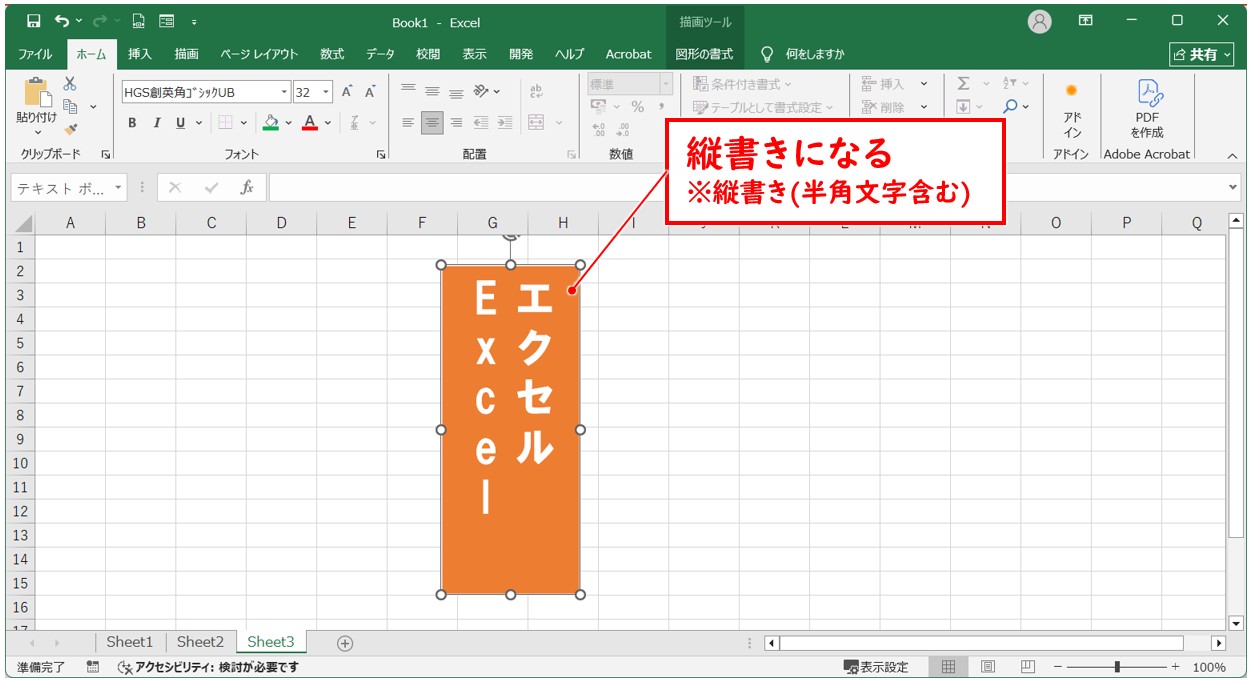Increase font size with the larger A icon

click(347, 92)
